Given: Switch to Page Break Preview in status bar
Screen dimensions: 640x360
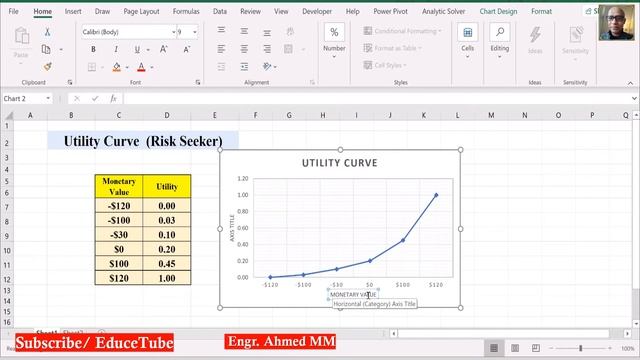Looking at the screenshot, I should tap(536, 348).
